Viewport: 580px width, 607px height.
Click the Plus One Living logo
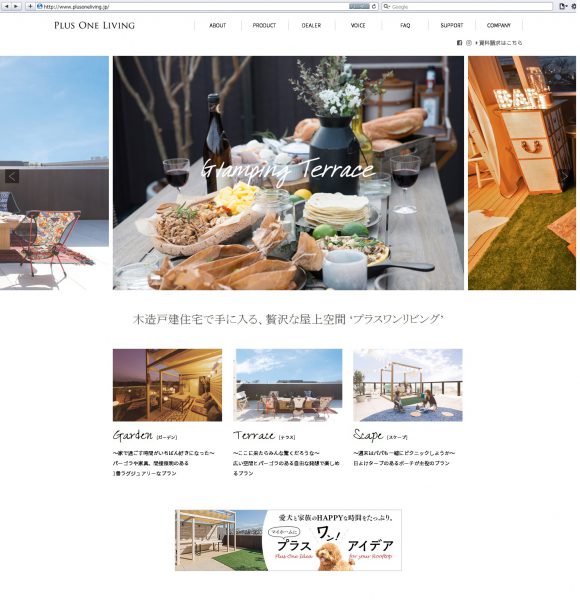94,26
